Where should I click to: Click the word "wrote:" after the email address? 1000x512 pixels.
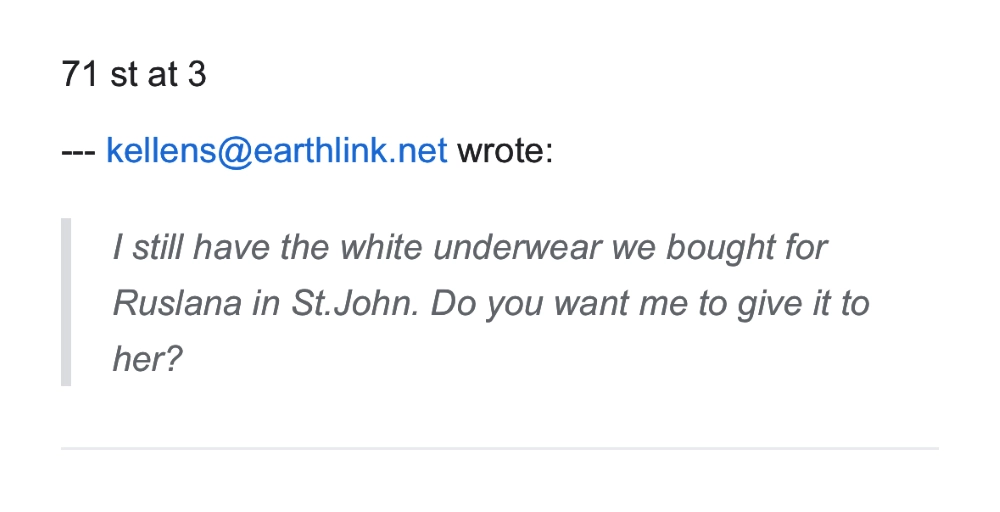pos(504,153)
